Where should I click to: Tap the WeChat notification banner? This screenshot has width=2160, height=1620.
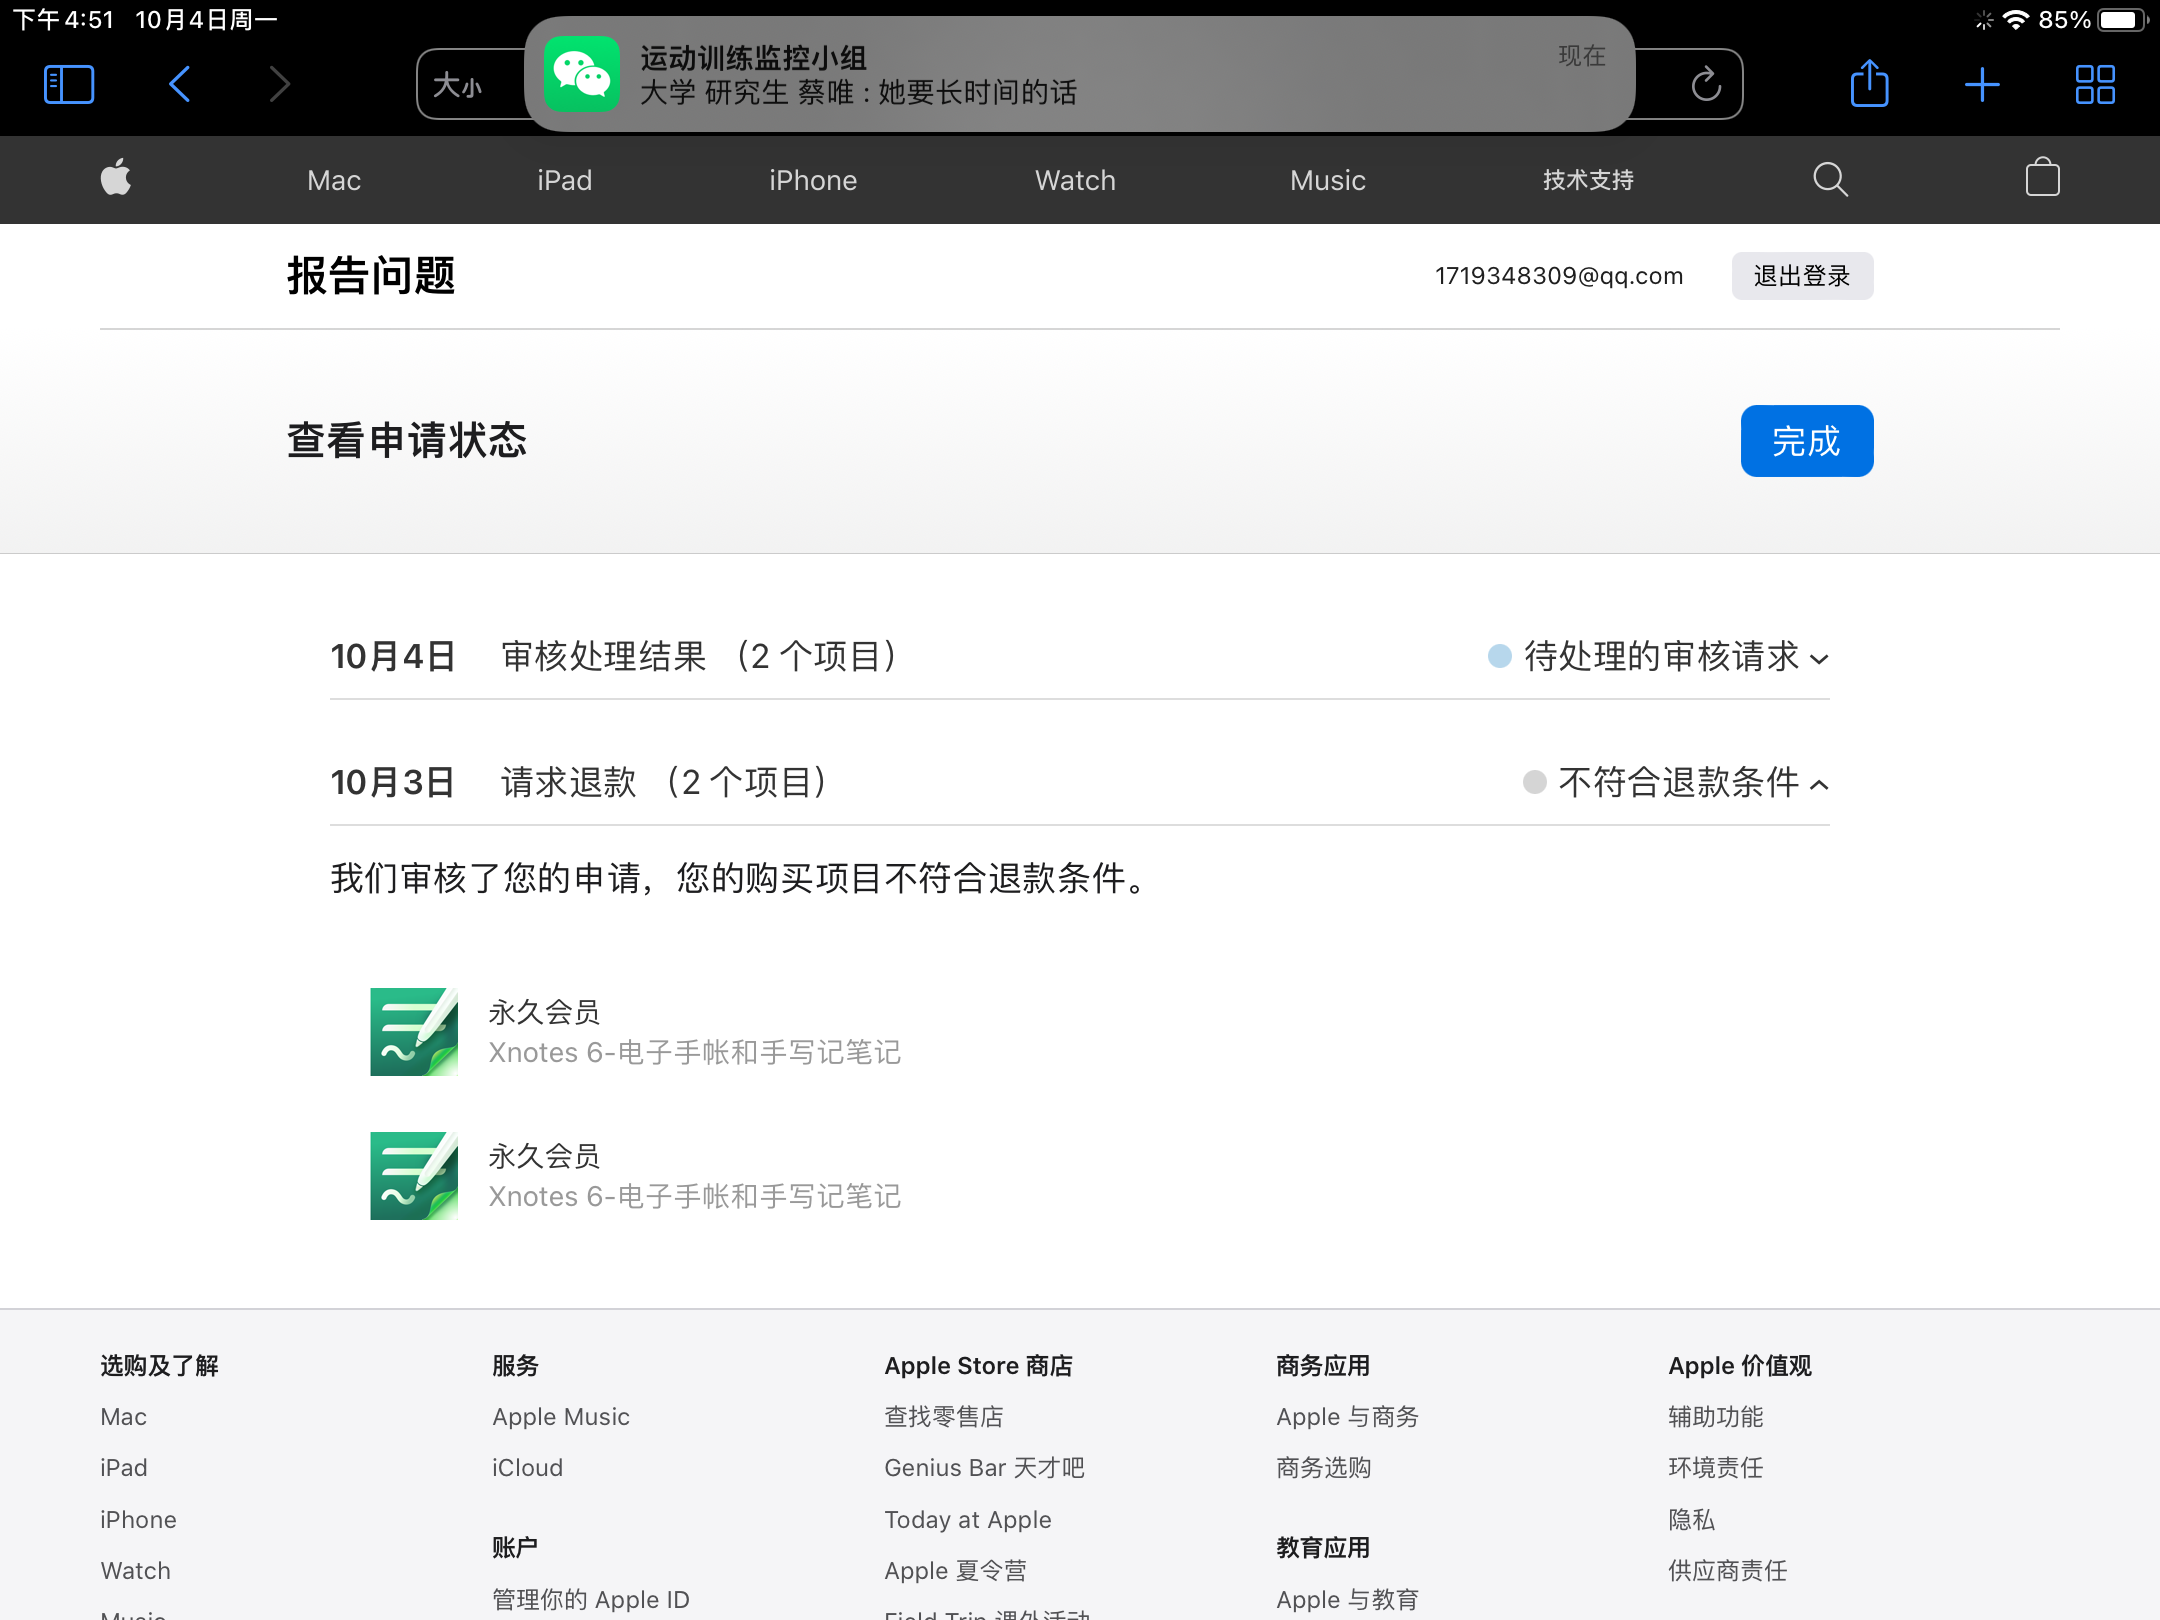[1080, 74]
